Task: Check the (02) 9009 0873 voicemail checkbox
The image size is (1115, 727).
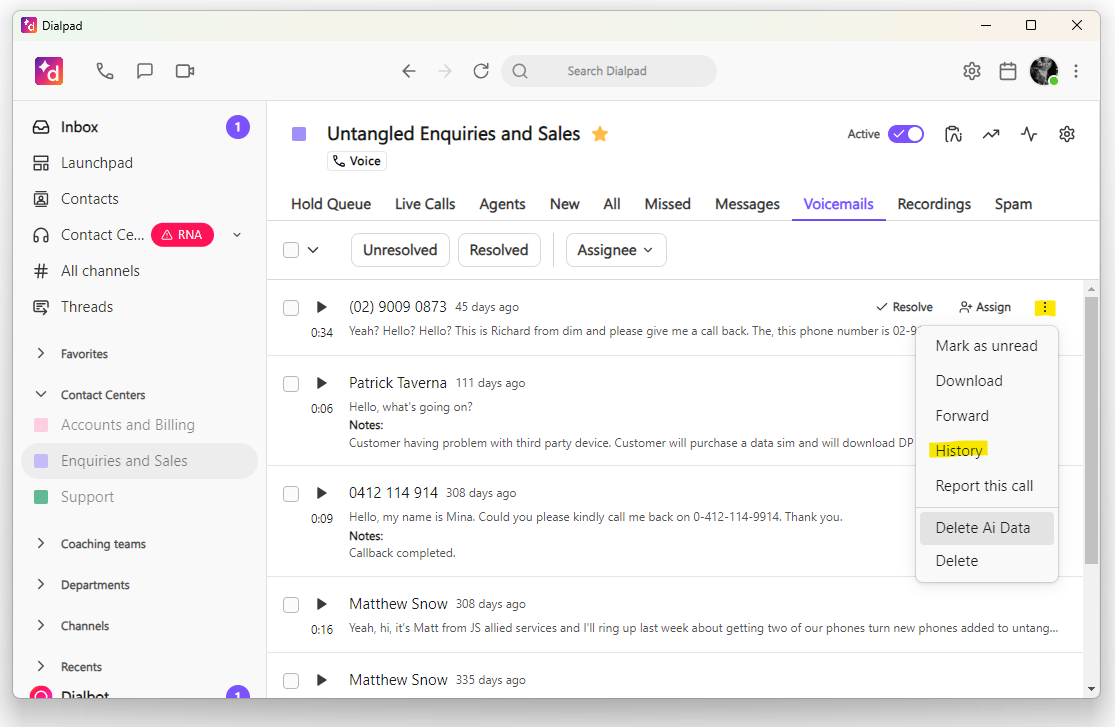Action: click(x=291, y=308)
